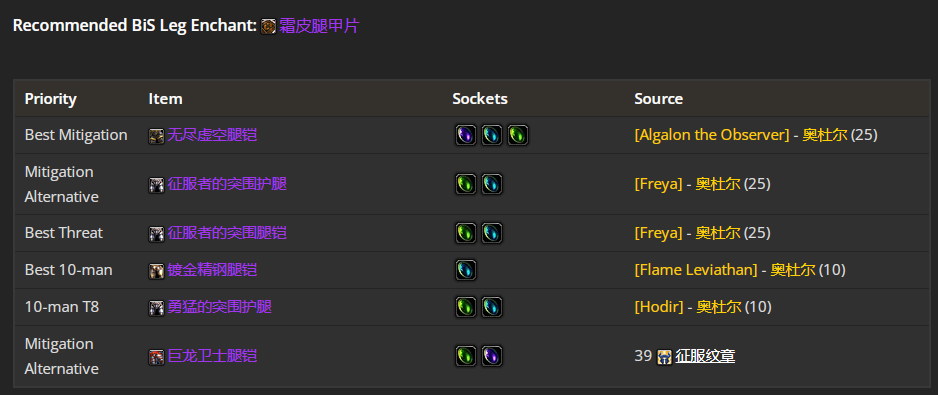Screen dimensions: 938x395
Task: Click the single blue socket in Best 10-man row
Action: point(465,270)
